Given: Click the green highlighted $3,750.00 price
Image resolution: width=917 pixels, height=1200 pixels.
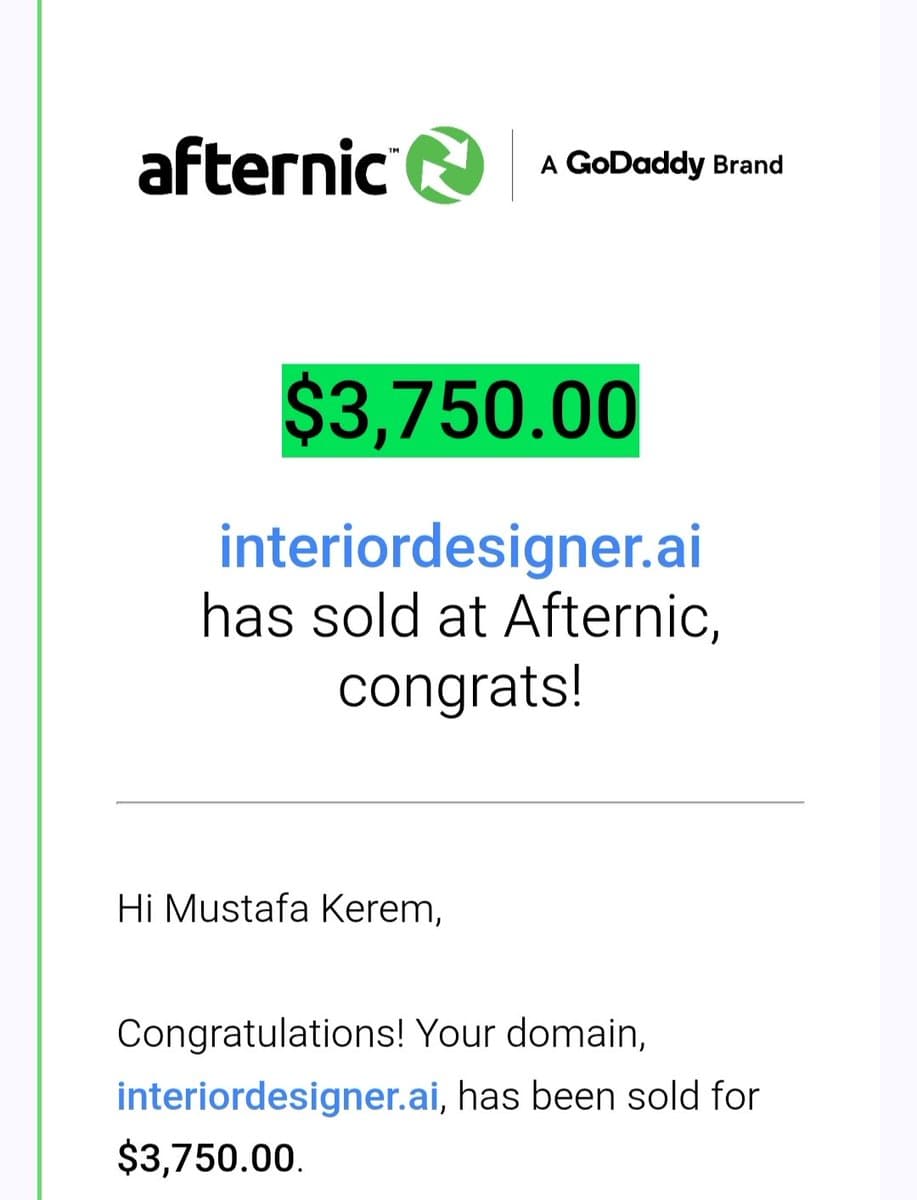Looking at the screenshot, I should [460, 411].
